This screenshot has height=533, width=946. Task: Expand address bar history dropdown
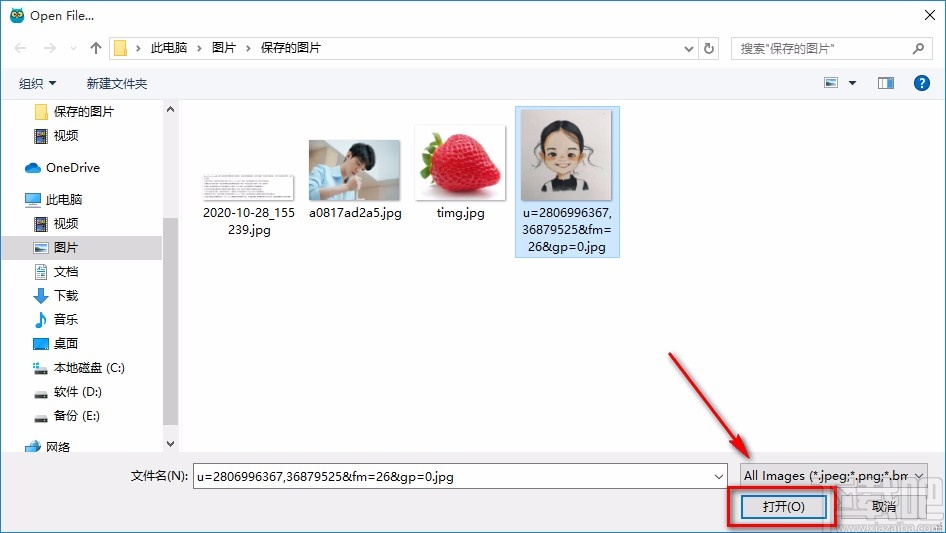688,49
